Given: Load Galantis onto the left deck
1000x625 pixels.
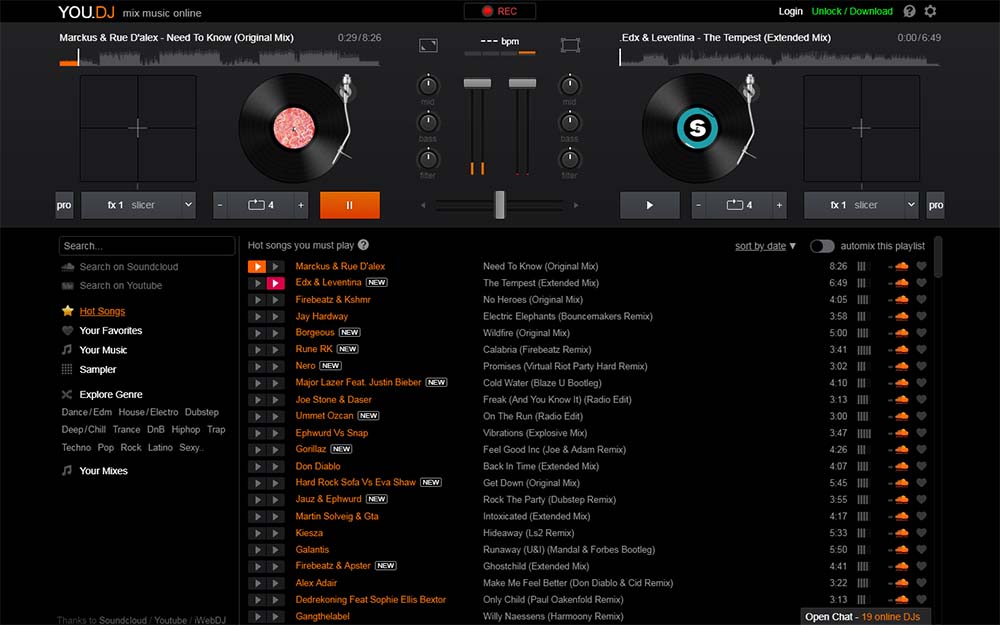Looking at the screenshot, I should (x=256, y=550).
